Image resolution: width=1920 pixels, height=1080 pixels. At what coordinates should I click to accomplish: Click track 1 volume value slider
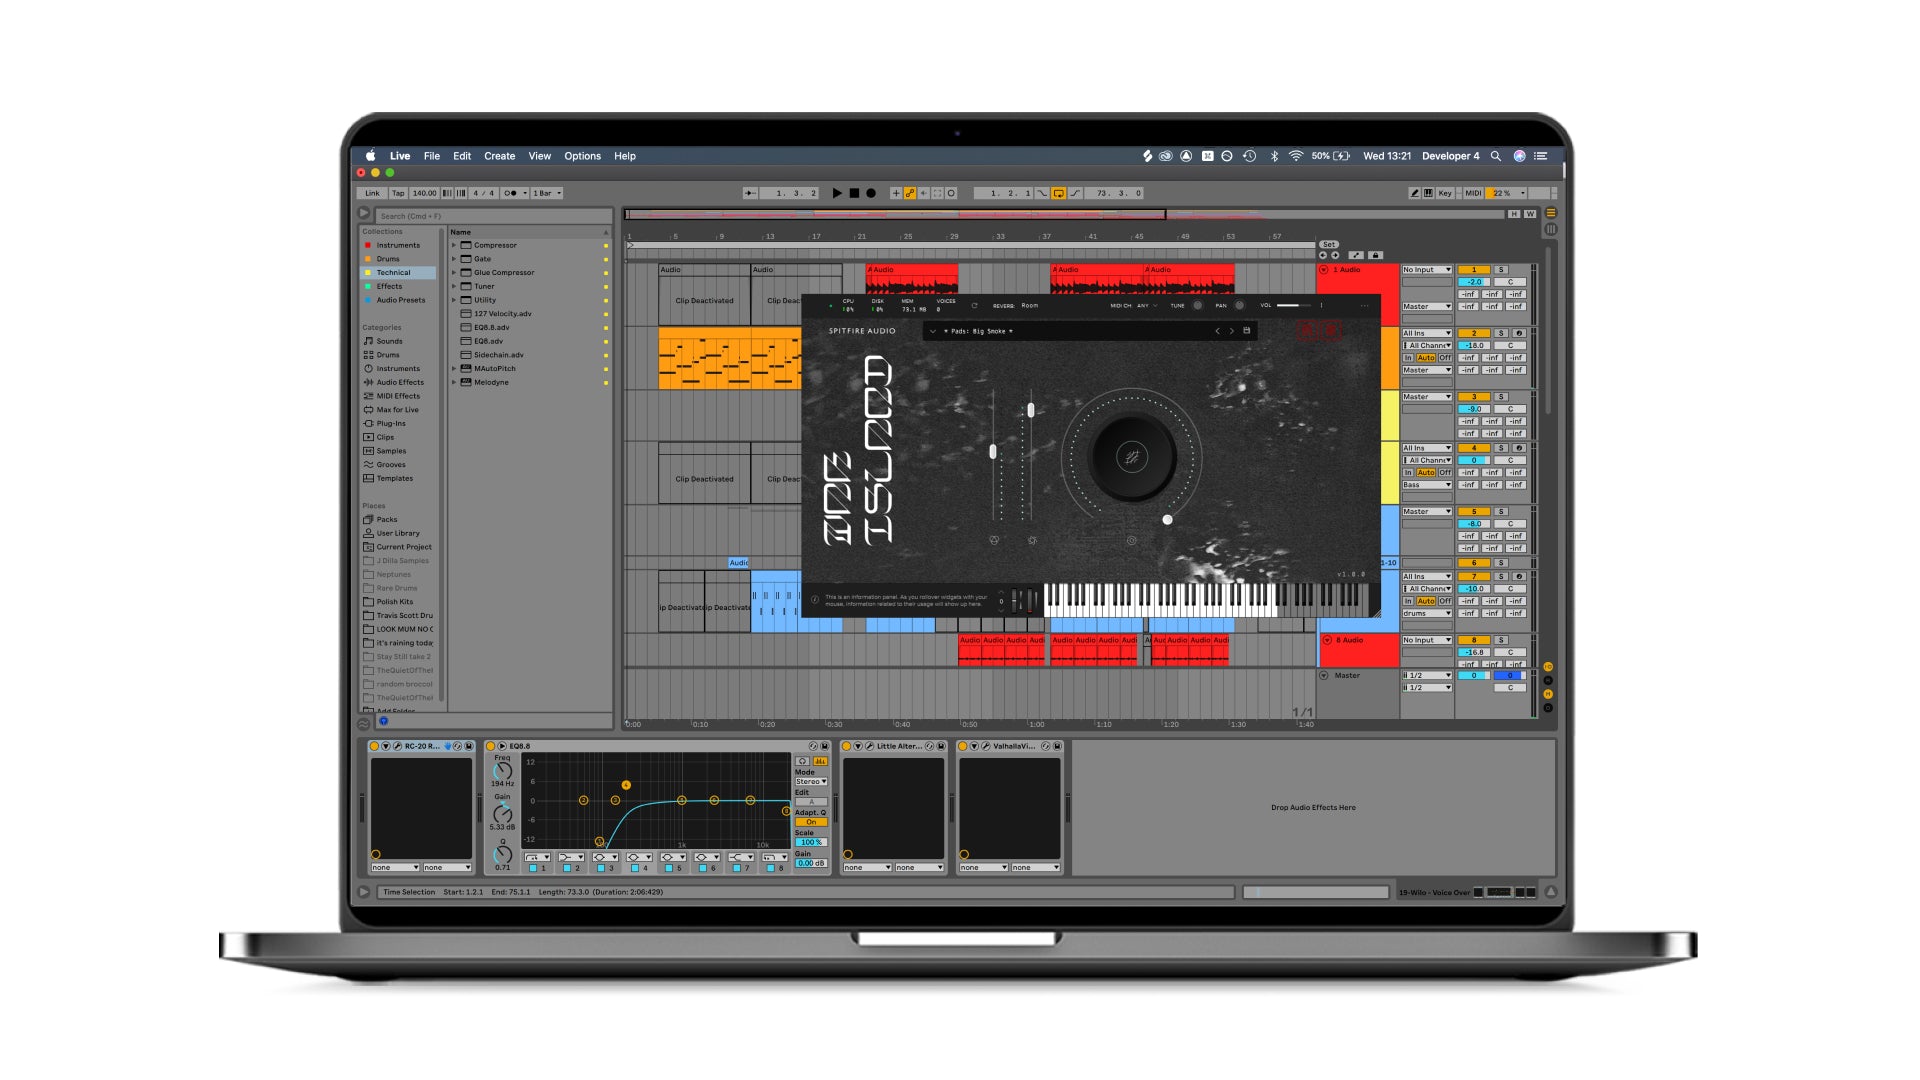1474,282
